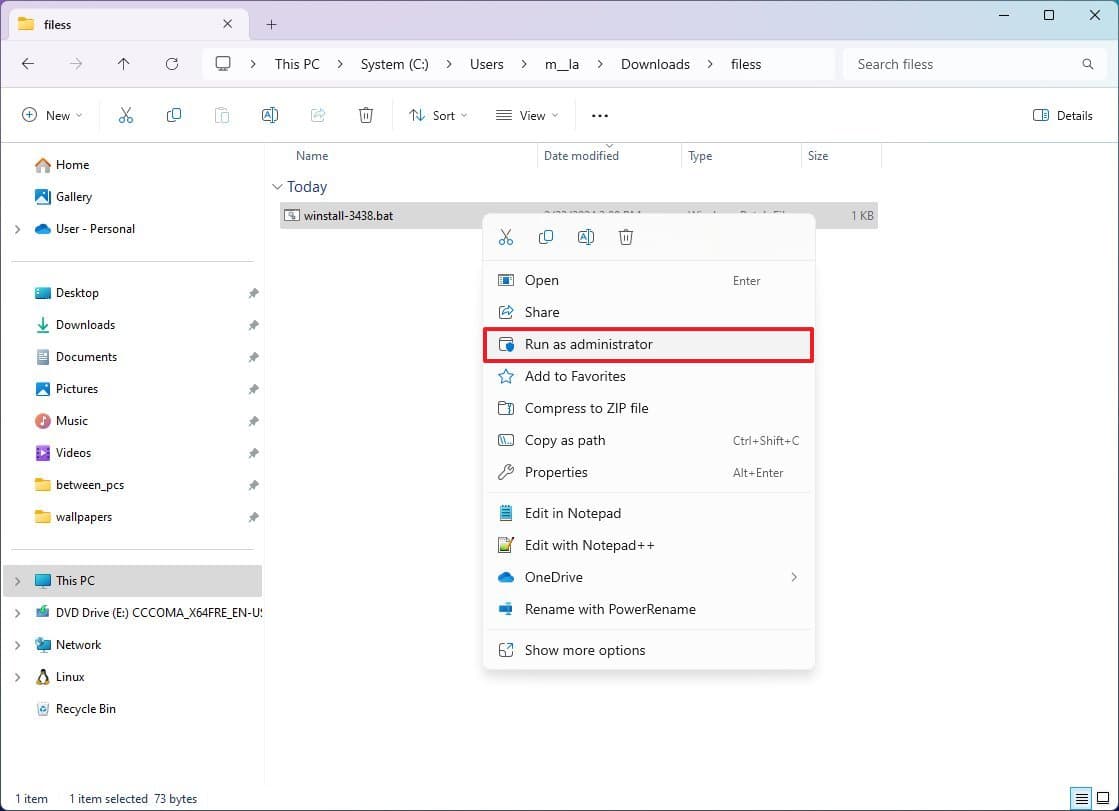Switch to large thumbnails view in status bar
The width and height of the screenshot is (1119, 811).
[x=1103, y=799]
